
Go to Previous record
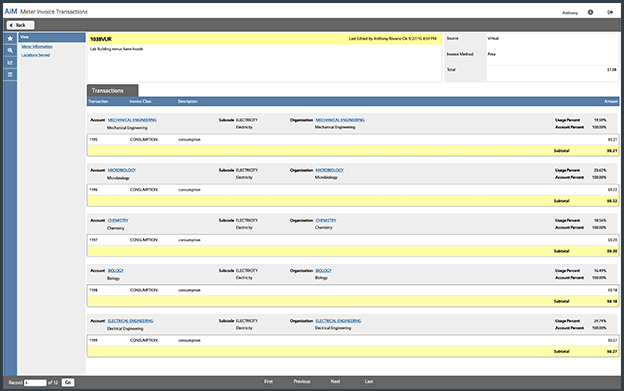302,381
